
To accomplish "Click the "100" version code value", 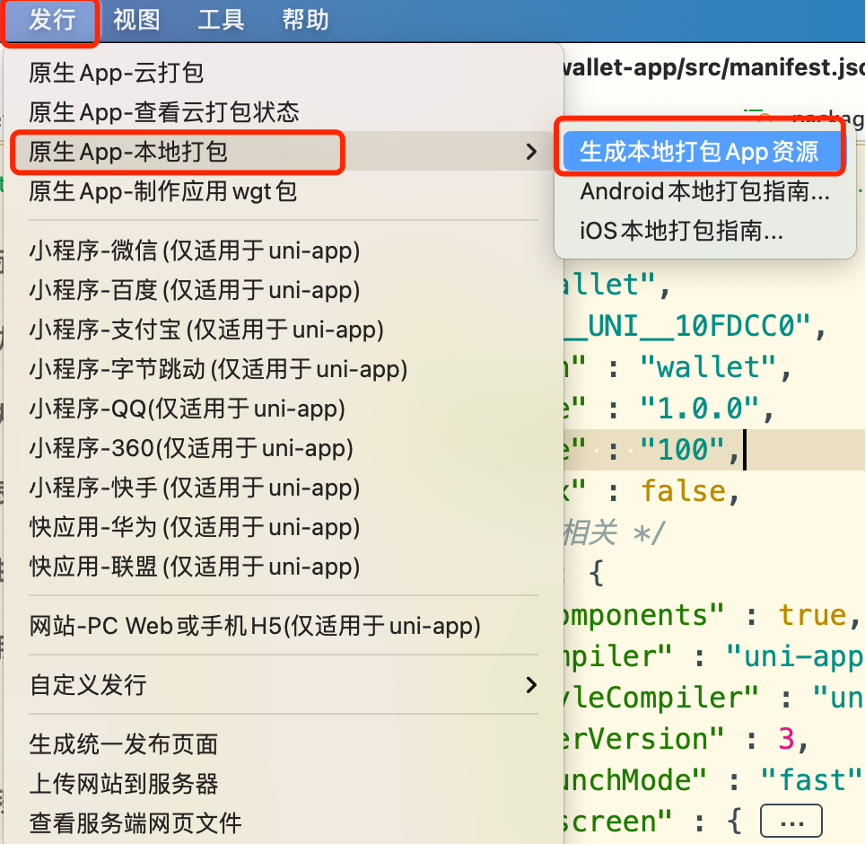I will click(682, 450).
